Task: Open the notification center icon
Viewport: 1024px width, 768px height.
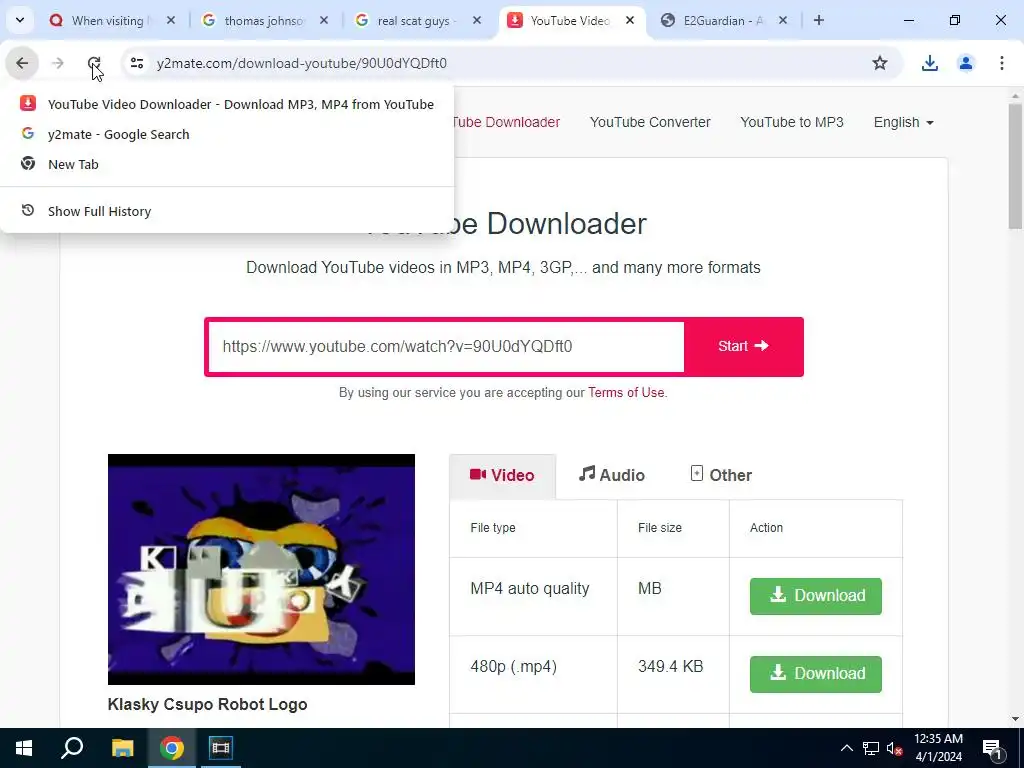Action: pyautogui.click(x=993, y=748)
